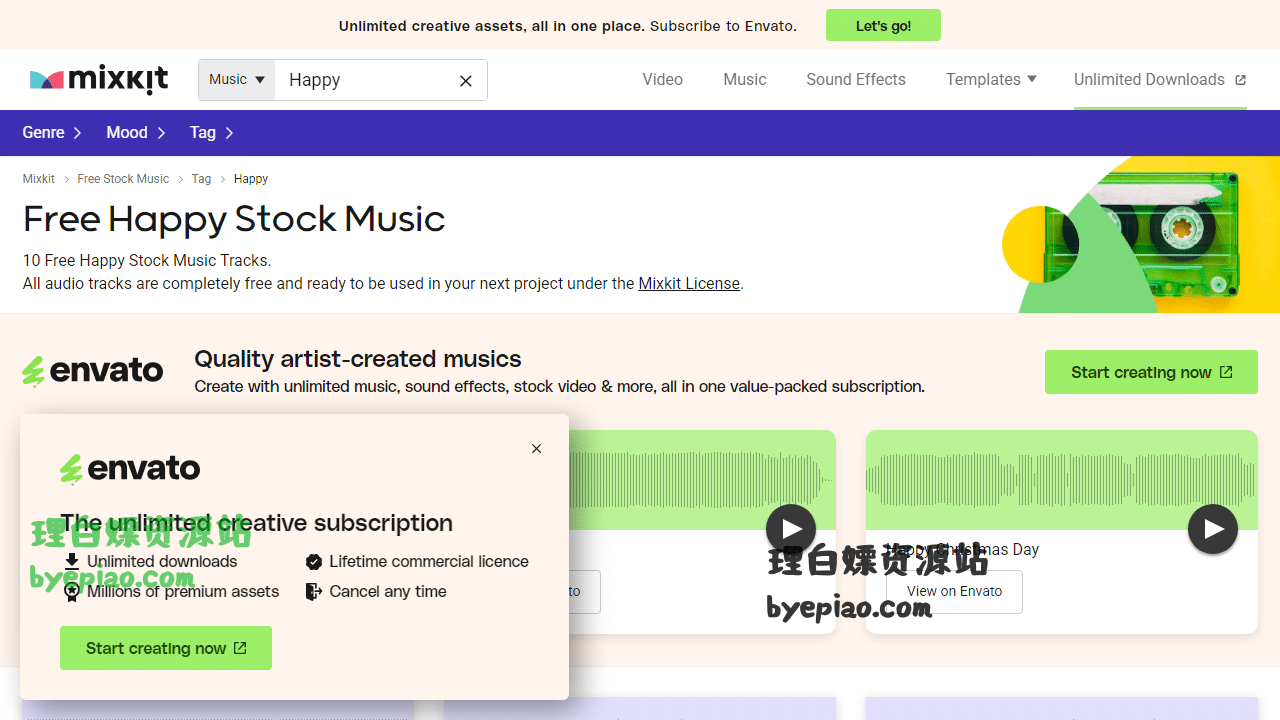Click the Mixkit logo
The width and height of the screenshot is (1280, 720).
99,80
